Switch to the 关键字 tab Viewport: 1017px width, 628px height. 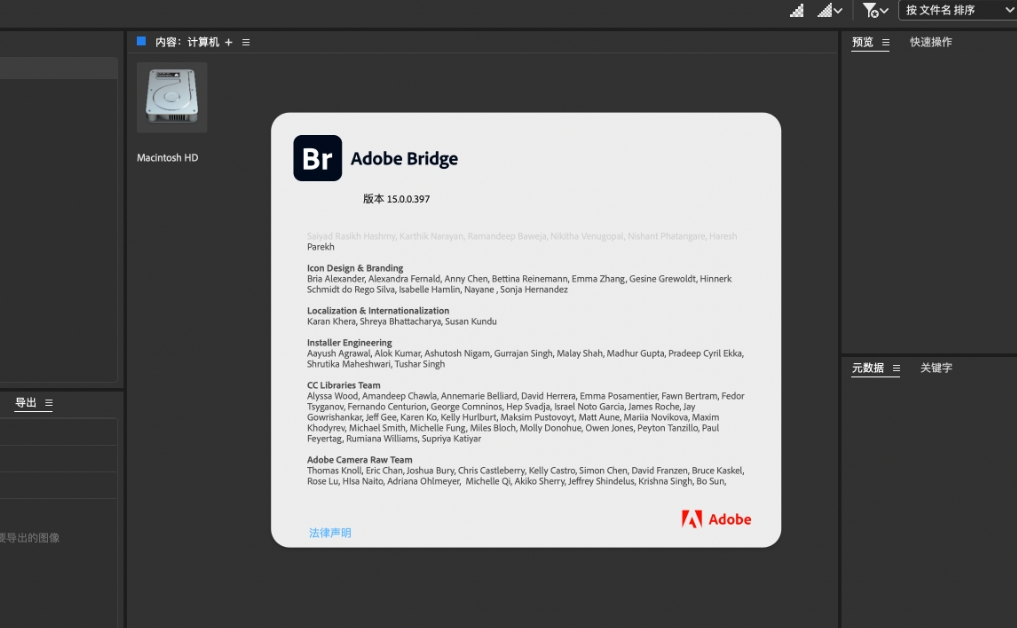coord(936,368)
